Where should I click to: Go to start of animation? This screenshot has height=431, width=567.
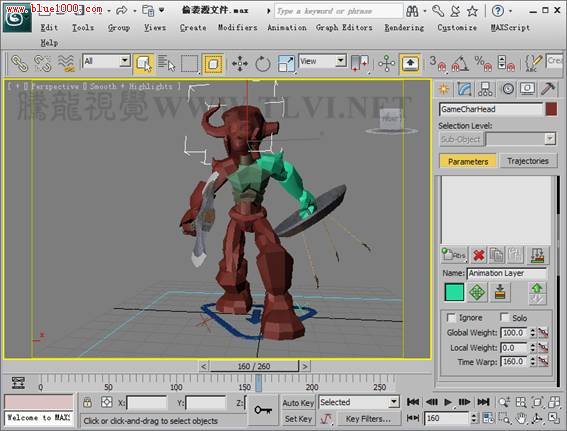pos(413,402)
